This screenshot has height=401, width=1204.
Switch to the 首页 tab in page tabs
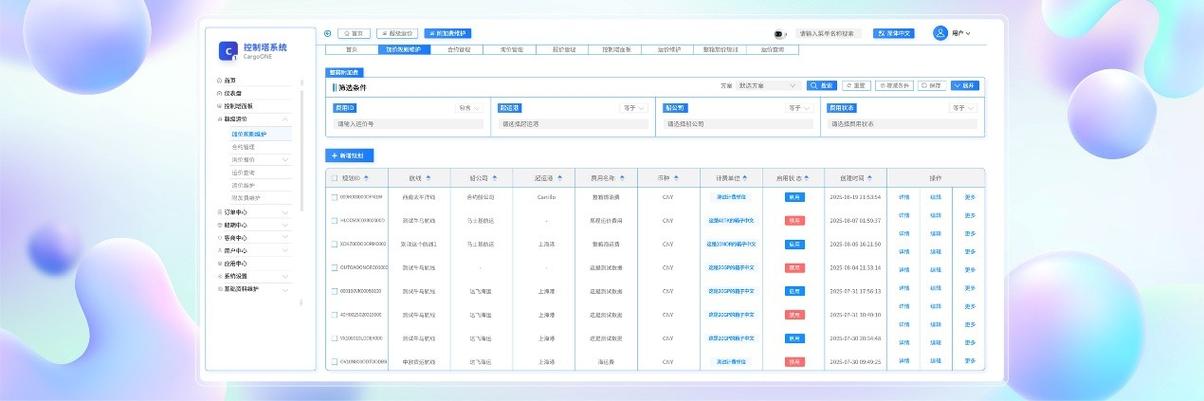tap(351, 48)
